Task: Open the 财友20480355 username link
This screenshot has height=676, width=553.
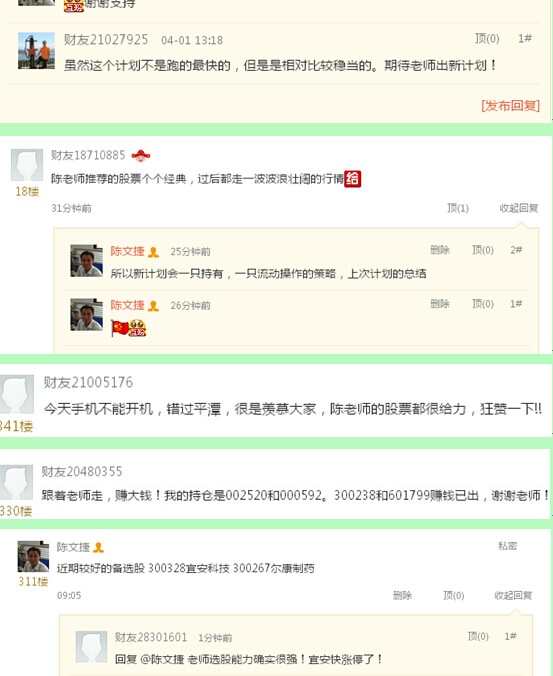Action: 82,471
